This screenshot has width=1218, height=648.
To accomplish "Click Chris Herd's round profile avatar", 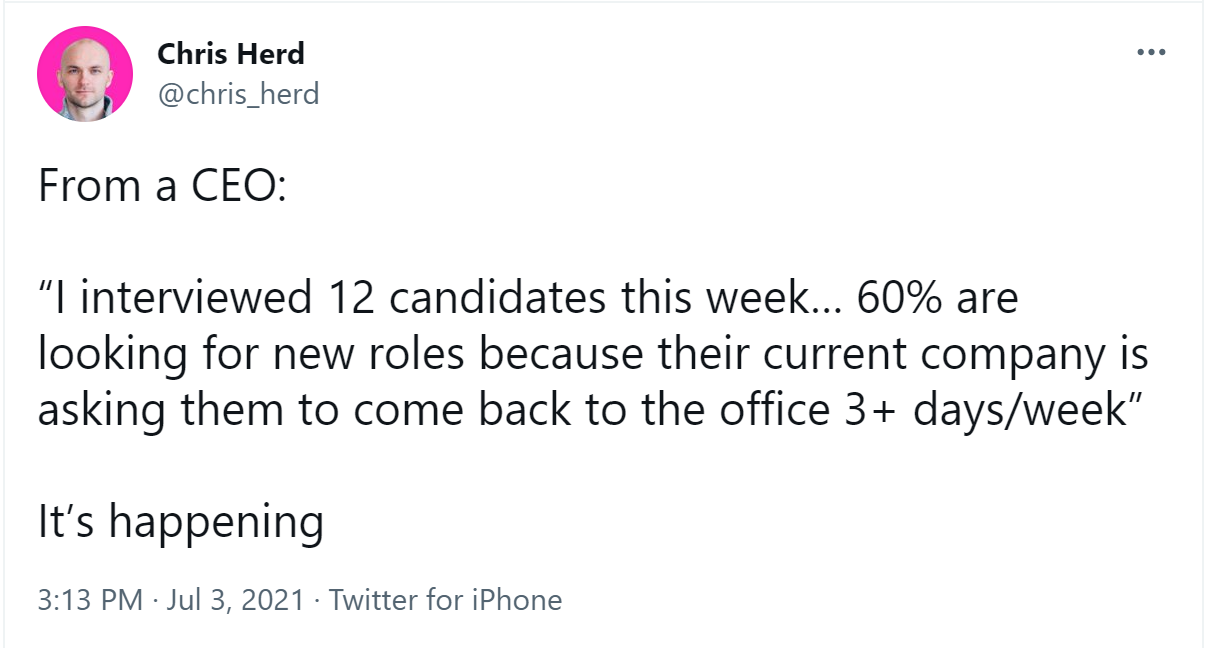I will [x=85, y=73].
